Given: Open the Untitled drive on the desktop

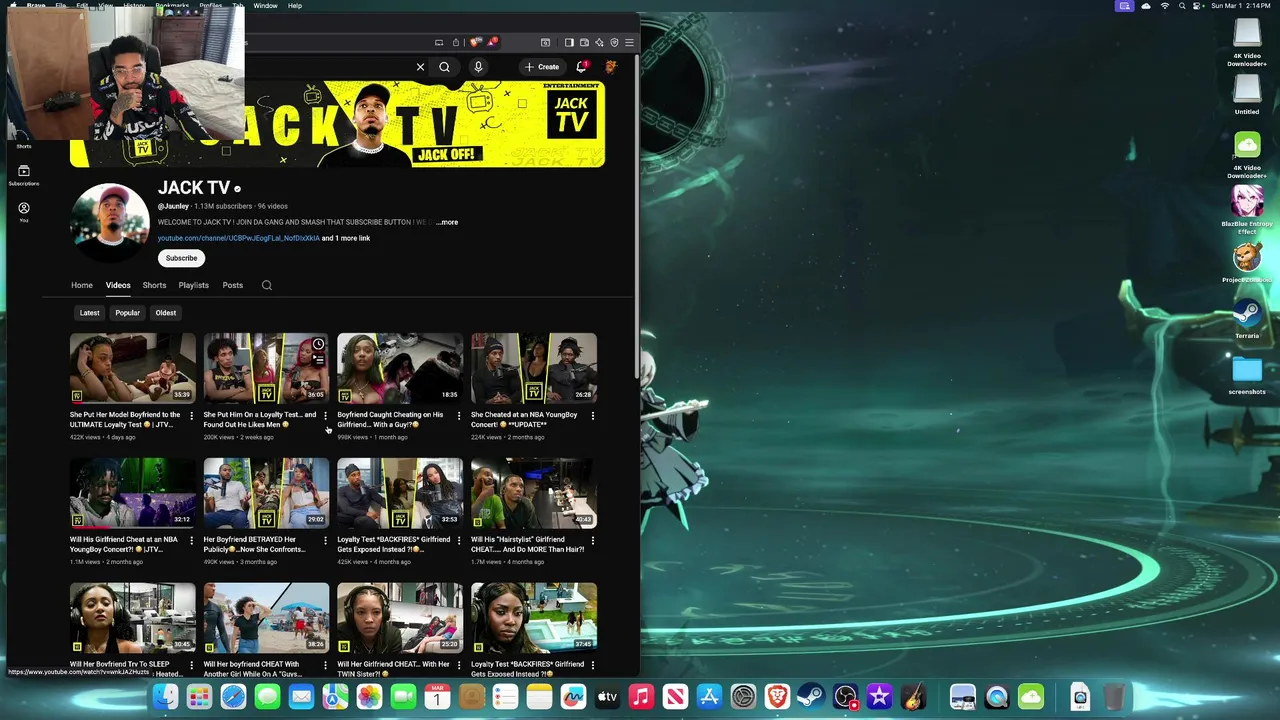Looking at the screenshot, I should point(1247,95).
